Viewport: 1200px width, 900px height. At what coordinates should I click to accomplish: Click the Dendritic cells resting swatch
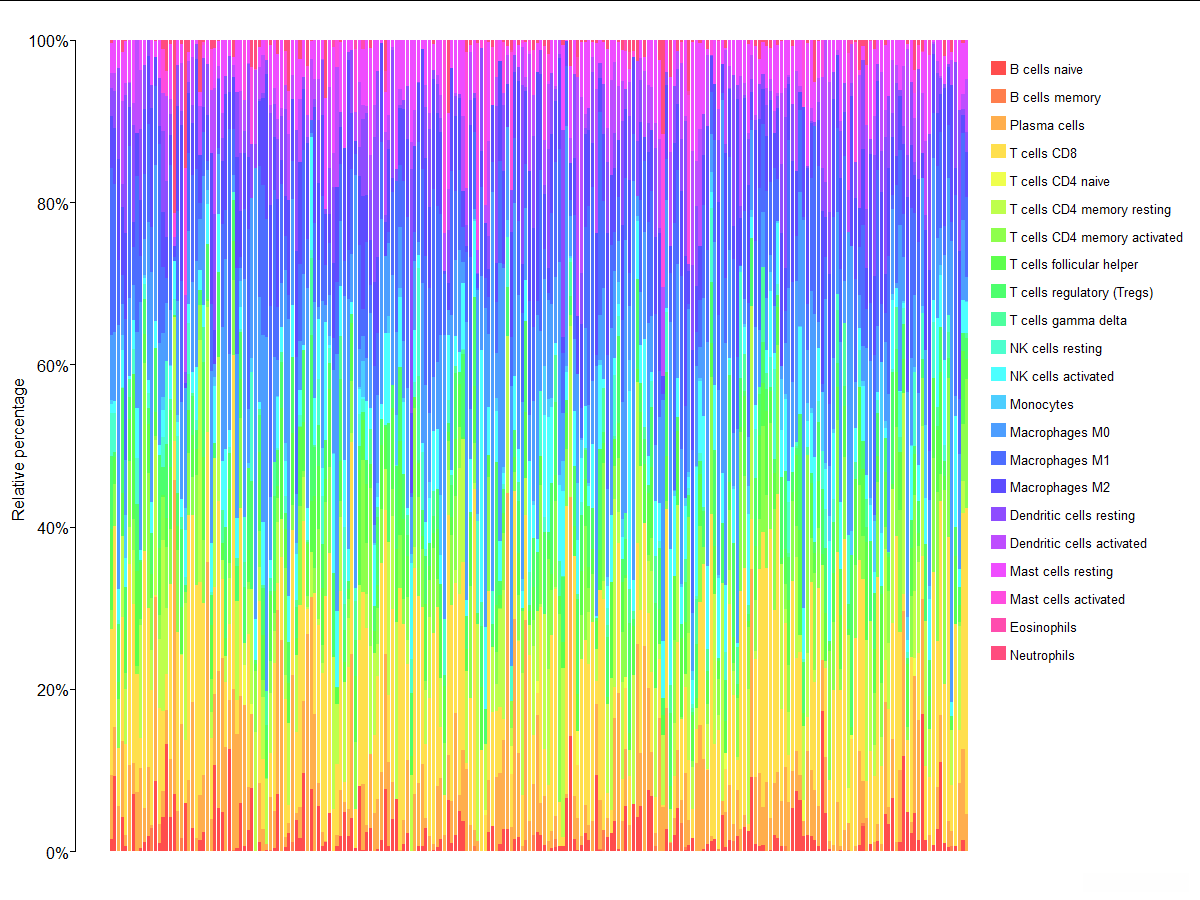coord(998,515)
